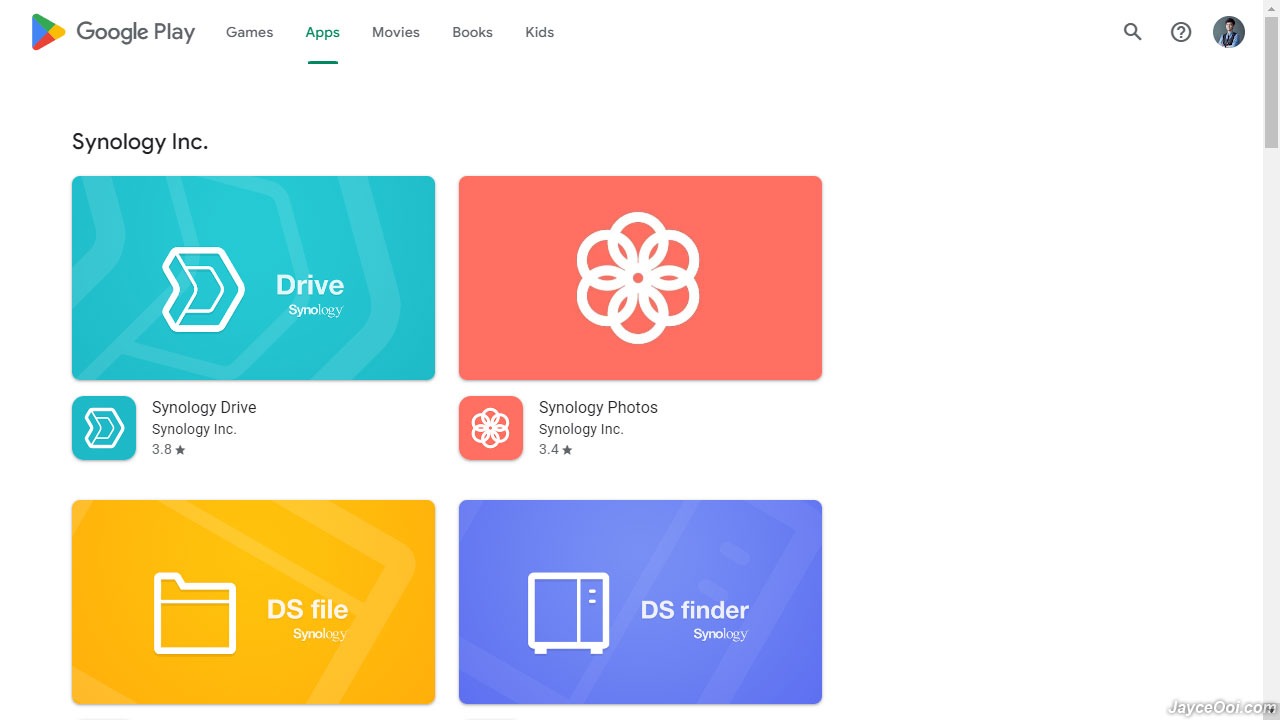This screenshot has width=1280, height=720.
Task: Switch to the Games tab
Action: 249,32
